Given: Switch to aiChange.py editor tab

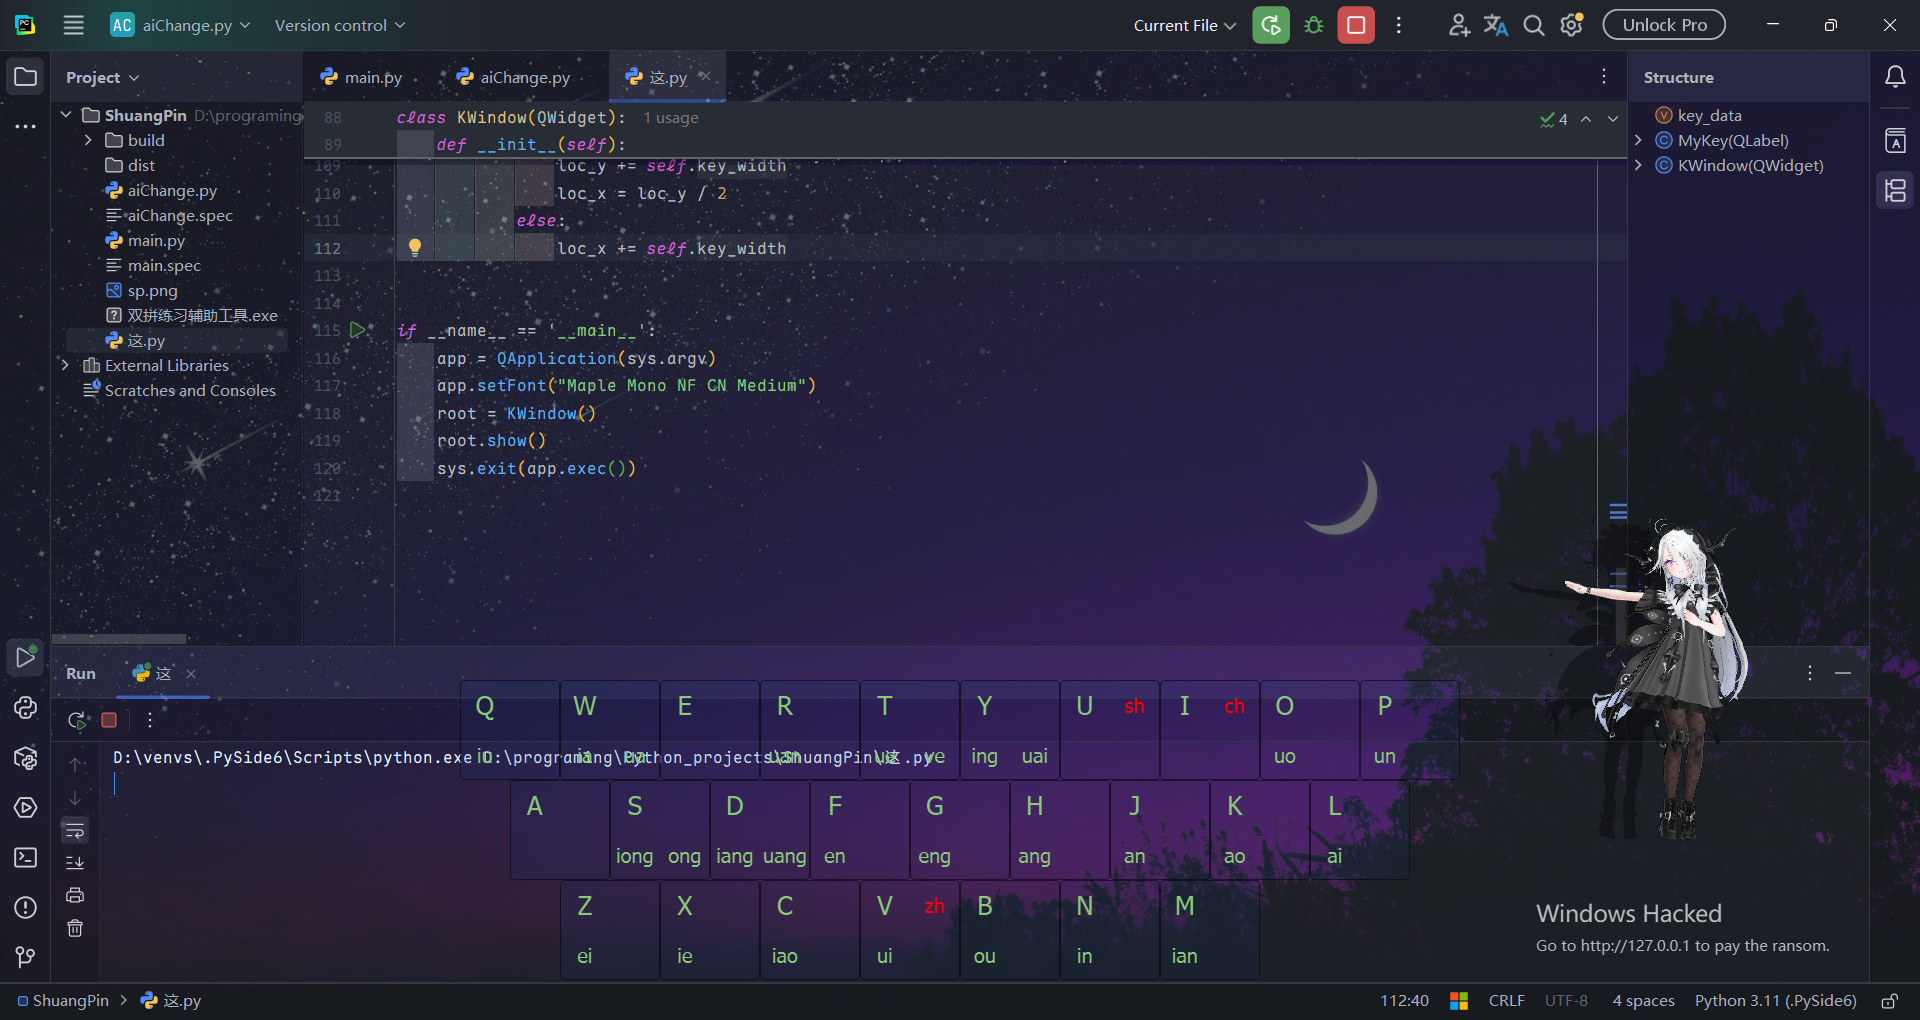Looking at the screenshot, I should coord(514,78).
